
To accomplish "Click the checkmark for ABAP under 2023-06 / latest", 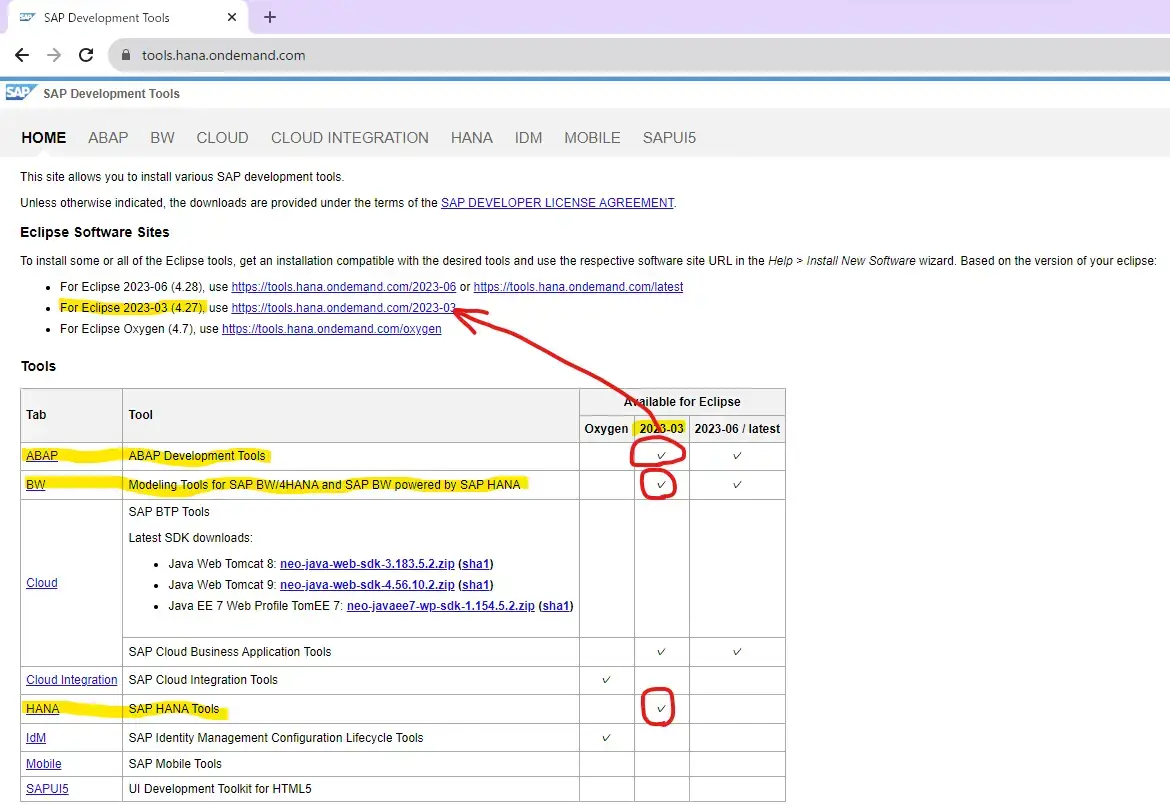I will point(737,456).
